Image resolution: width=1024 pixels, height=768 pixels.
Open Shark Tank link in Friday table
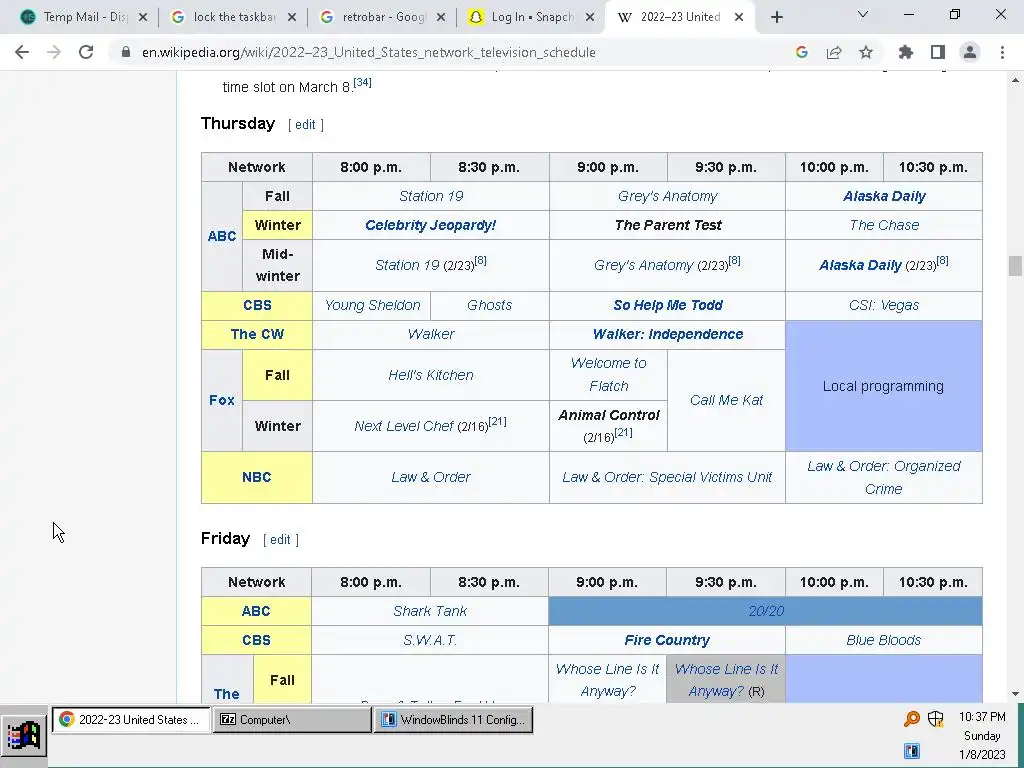(430, 611)
